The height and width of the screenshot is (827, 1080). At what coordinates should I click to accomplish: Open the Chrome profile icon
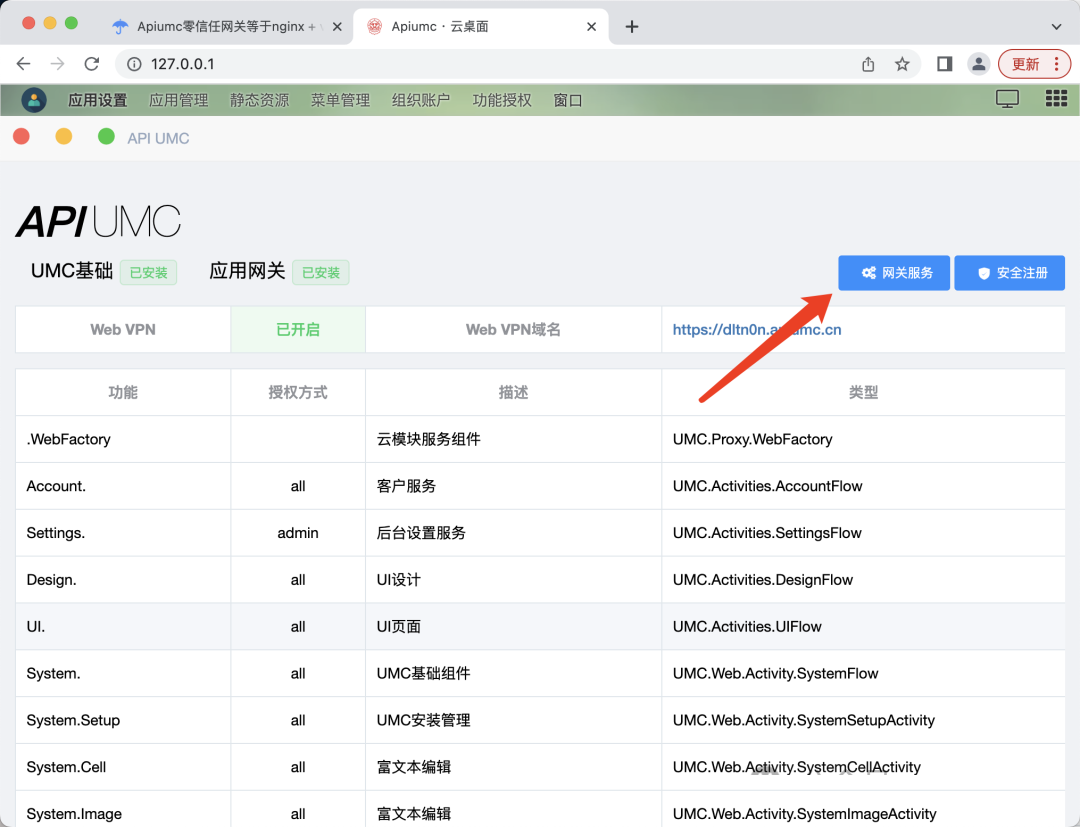(x=979, y=64)
